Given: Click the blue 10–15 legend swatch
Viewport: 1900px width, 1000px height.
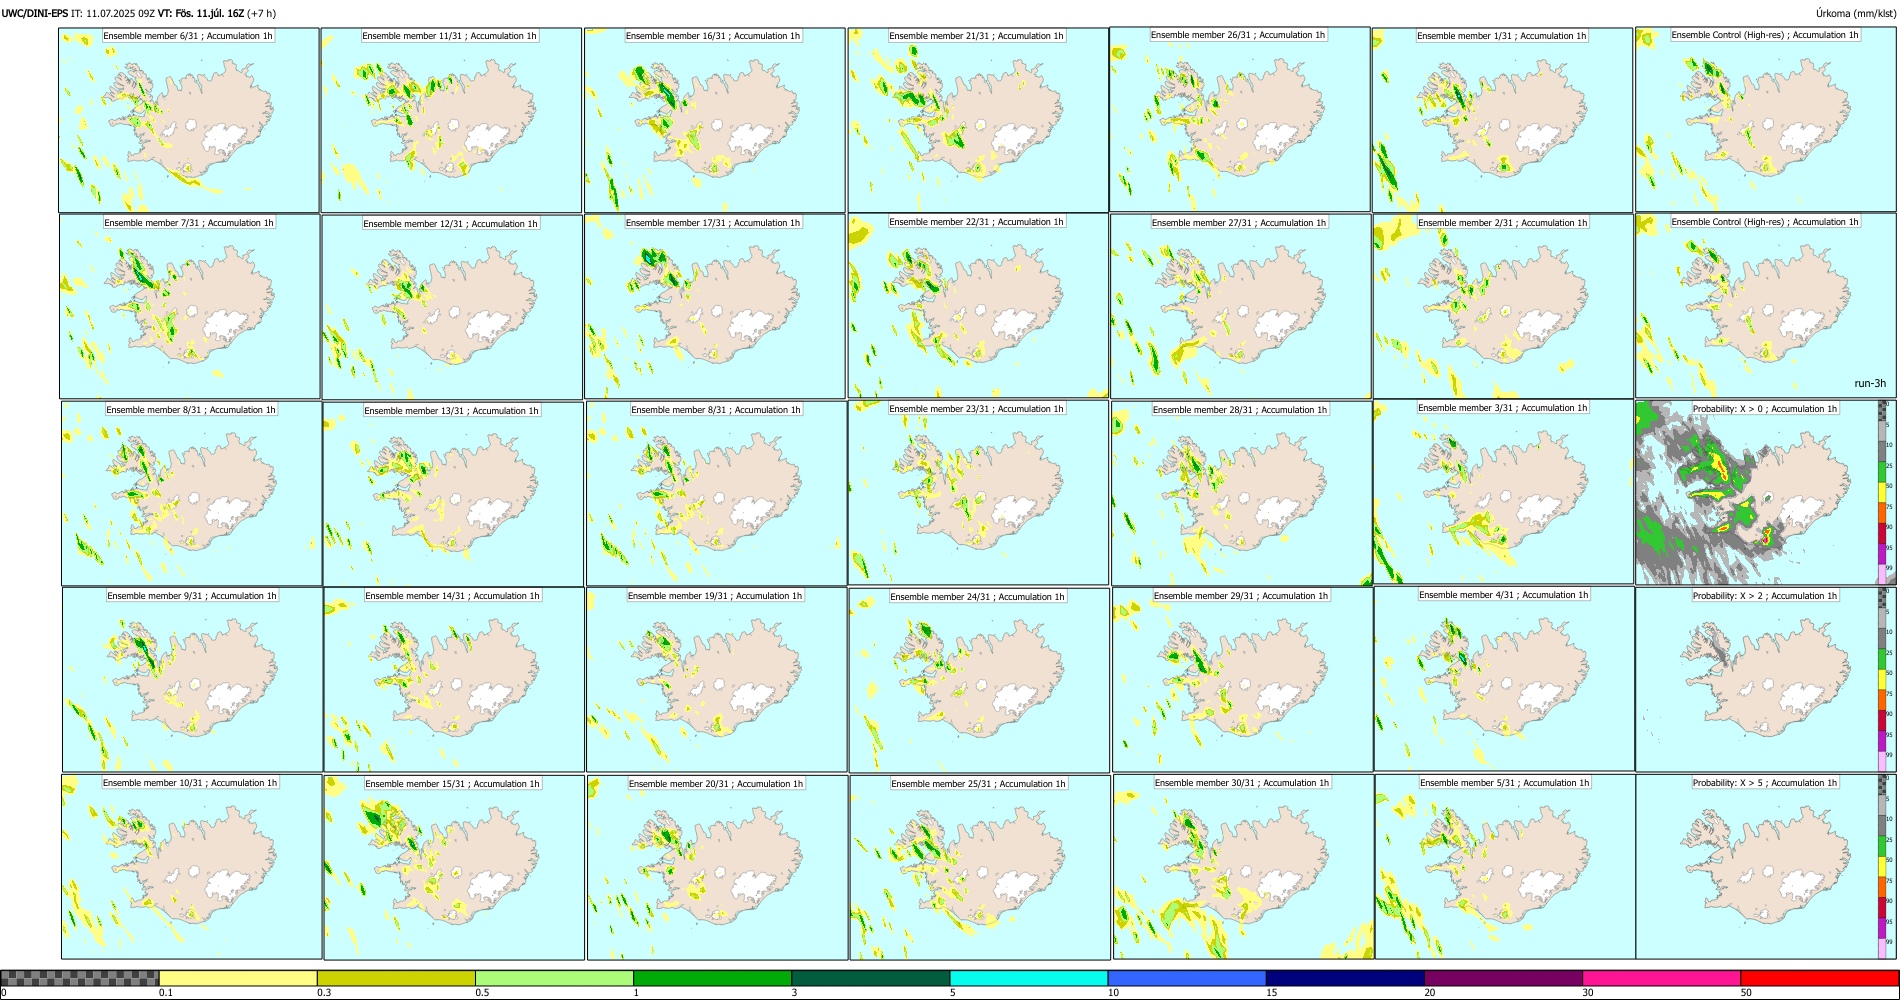Looking at the screenshot, I should pyautogui.click(x=1187, y=978).
